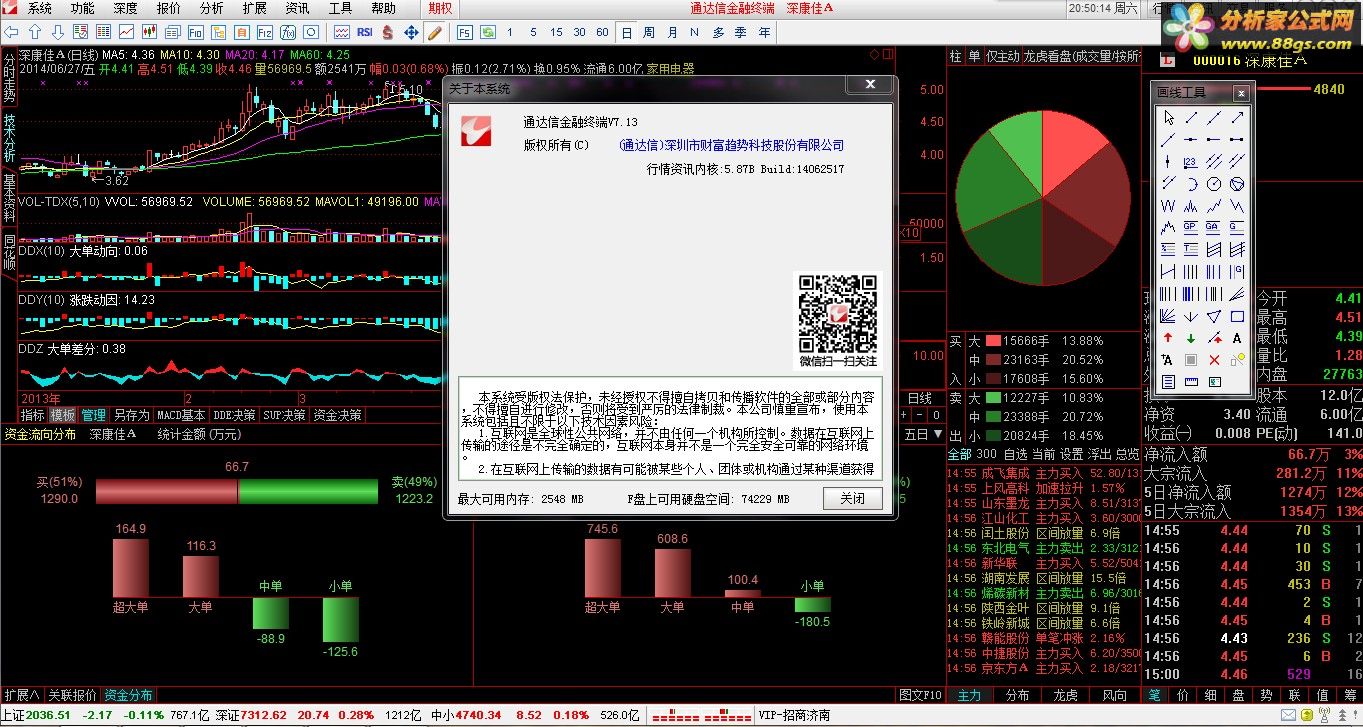This screenshot has width=1363, height=727.
Task: Open the 龙虎 tab at the bottom
Action: (1066, 694)
